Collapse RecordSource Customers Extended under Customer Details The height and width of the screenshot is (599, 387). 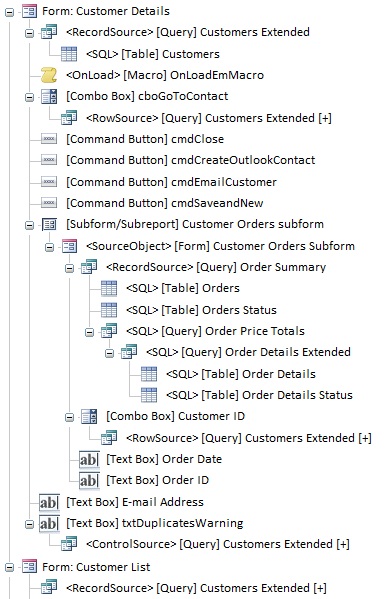pyautogui.click(x=29, y=34)
